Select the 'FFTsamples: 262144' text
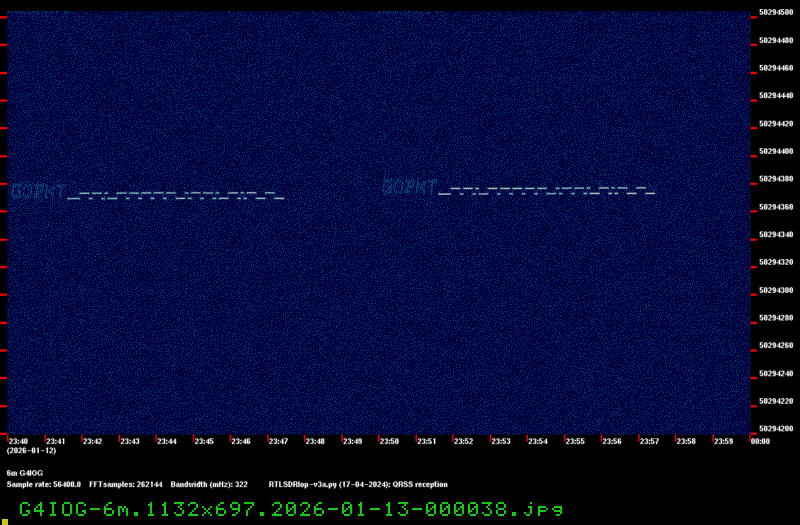This screenshot has height=525, width=800. (x=126, y=485)
